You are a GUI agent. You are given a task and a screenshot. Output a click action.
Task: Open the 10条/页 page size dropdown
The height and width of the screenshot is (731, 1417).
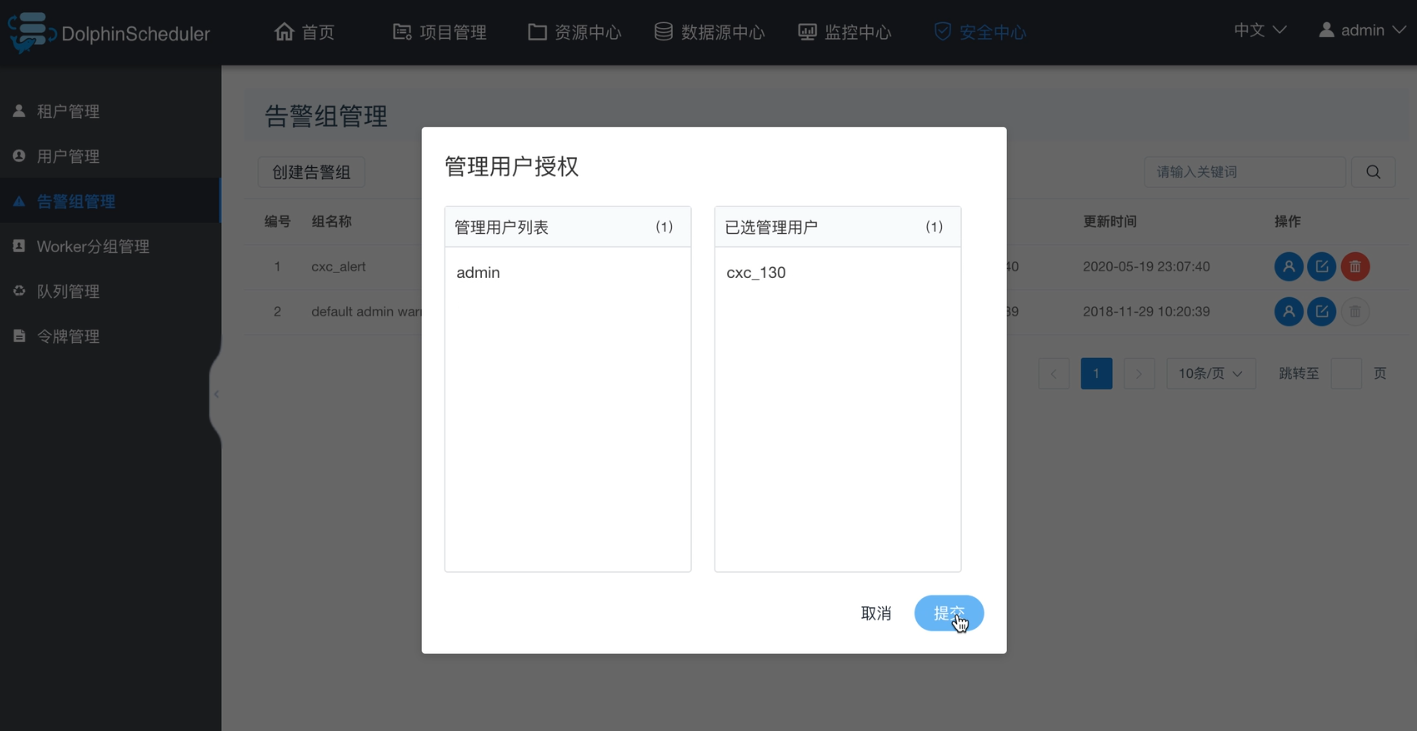click(1210, 373)
